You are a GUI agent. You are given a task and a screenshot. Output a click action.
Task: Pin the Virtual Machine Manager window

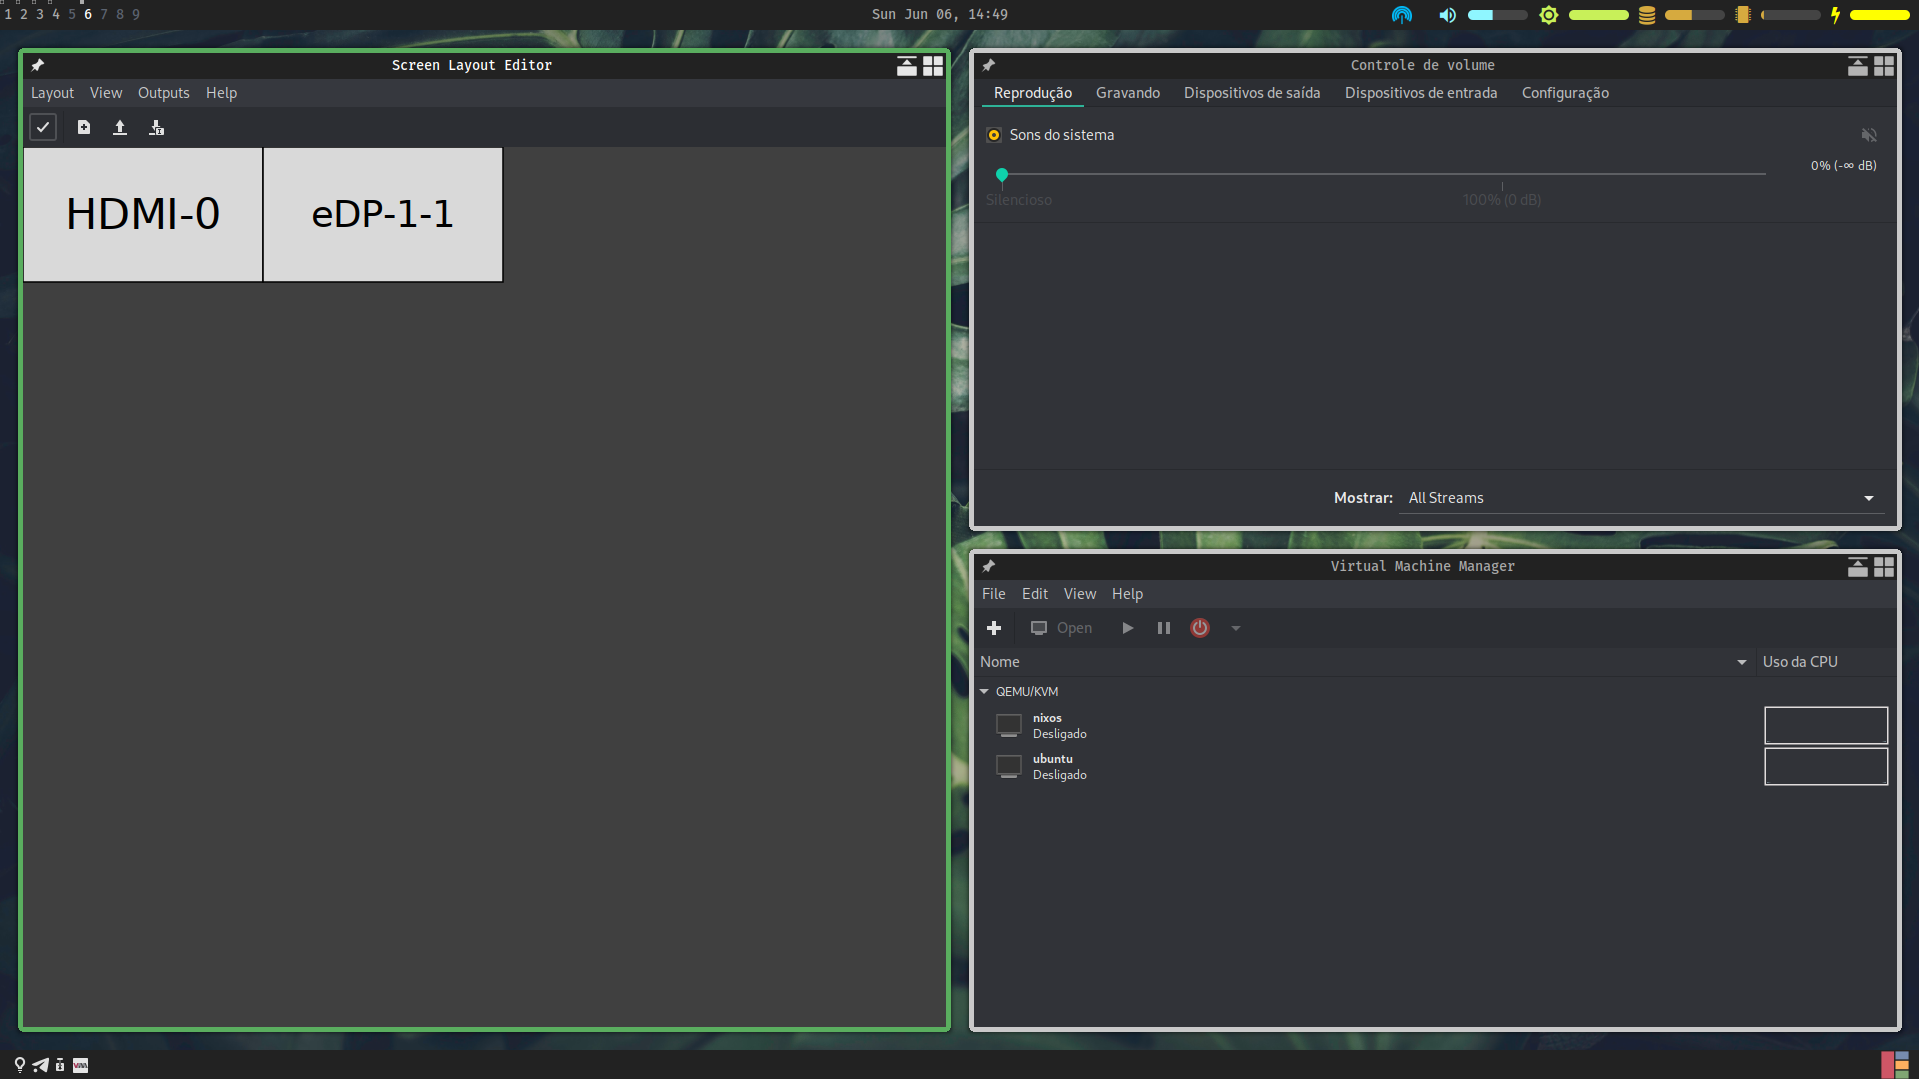[x=989, y=566]
